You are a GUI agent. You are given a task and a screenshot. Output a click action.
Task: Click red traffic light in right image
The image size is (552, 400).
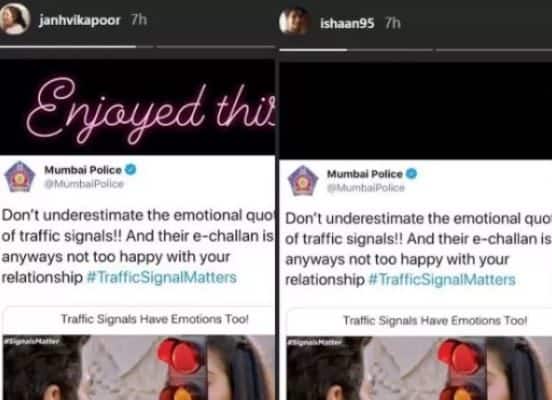point(459,357)
